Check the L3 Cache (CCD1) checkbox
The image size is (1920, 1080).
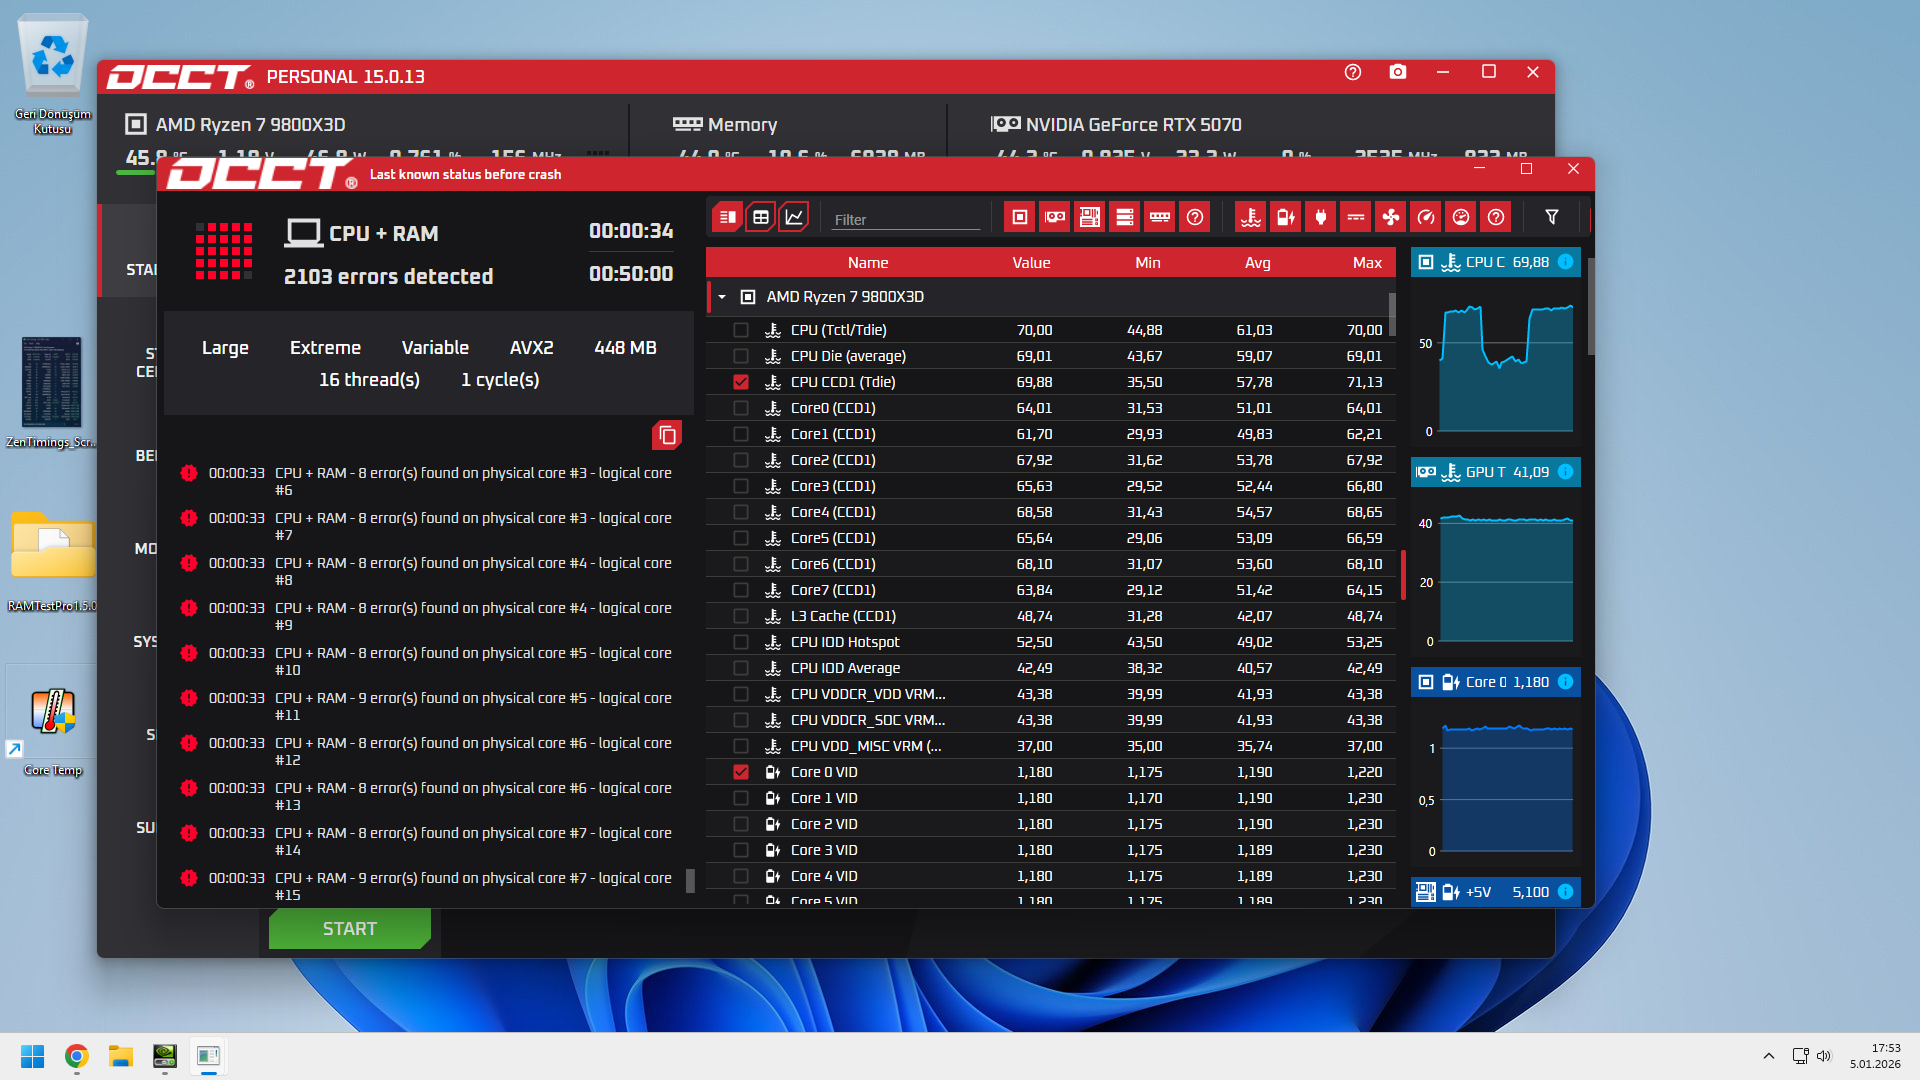tap(741, 616)
